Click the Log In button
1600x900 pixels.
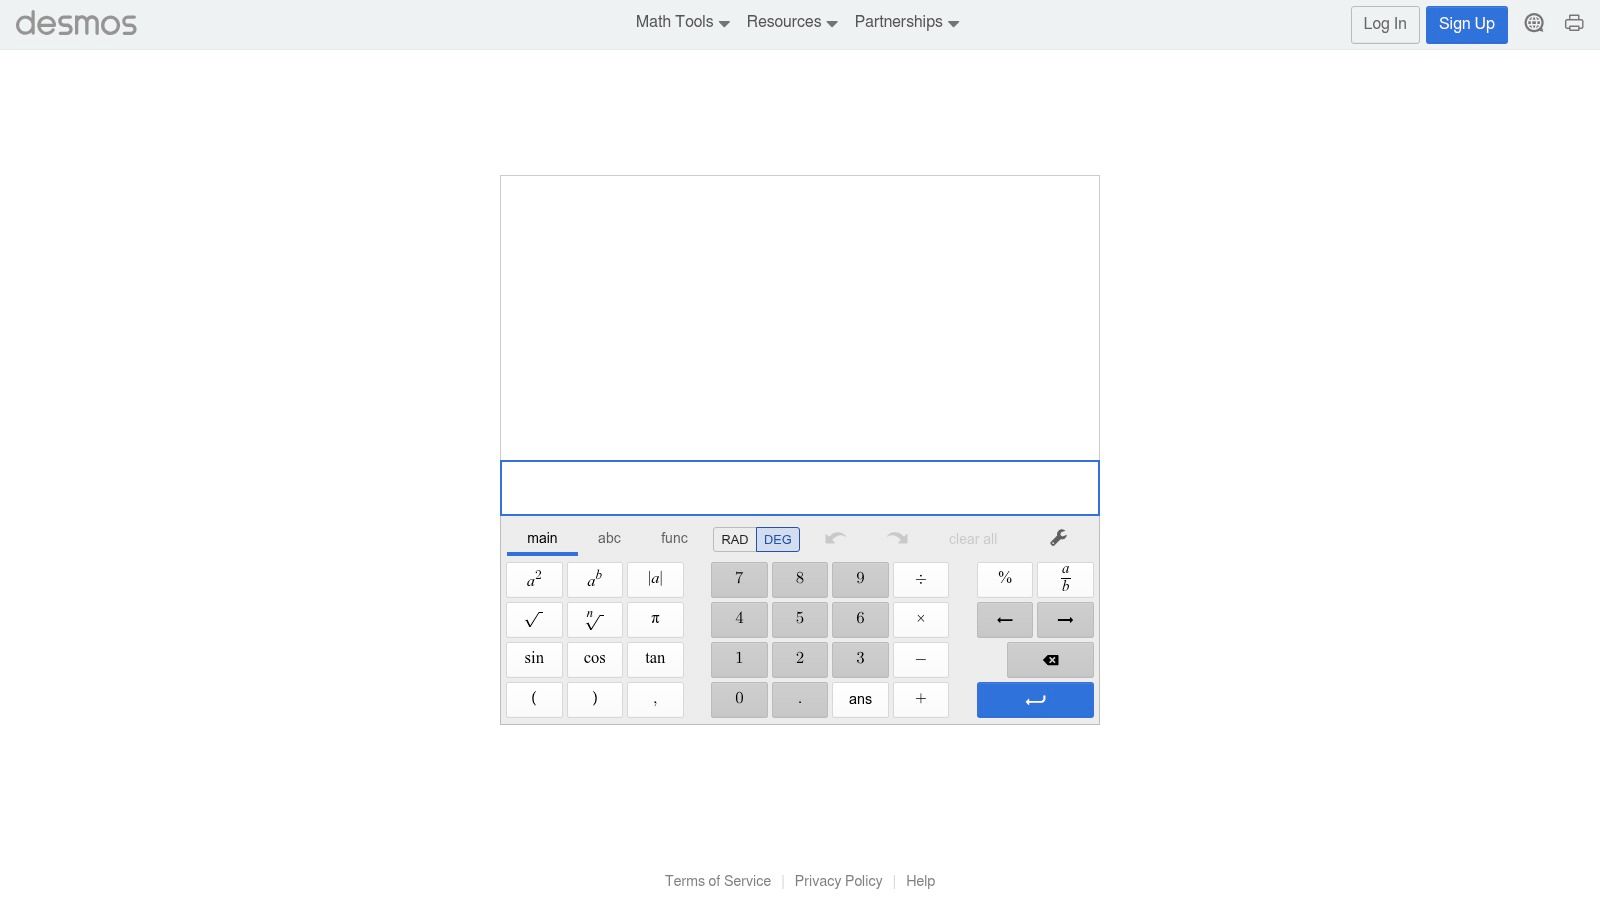point(1385,24)
